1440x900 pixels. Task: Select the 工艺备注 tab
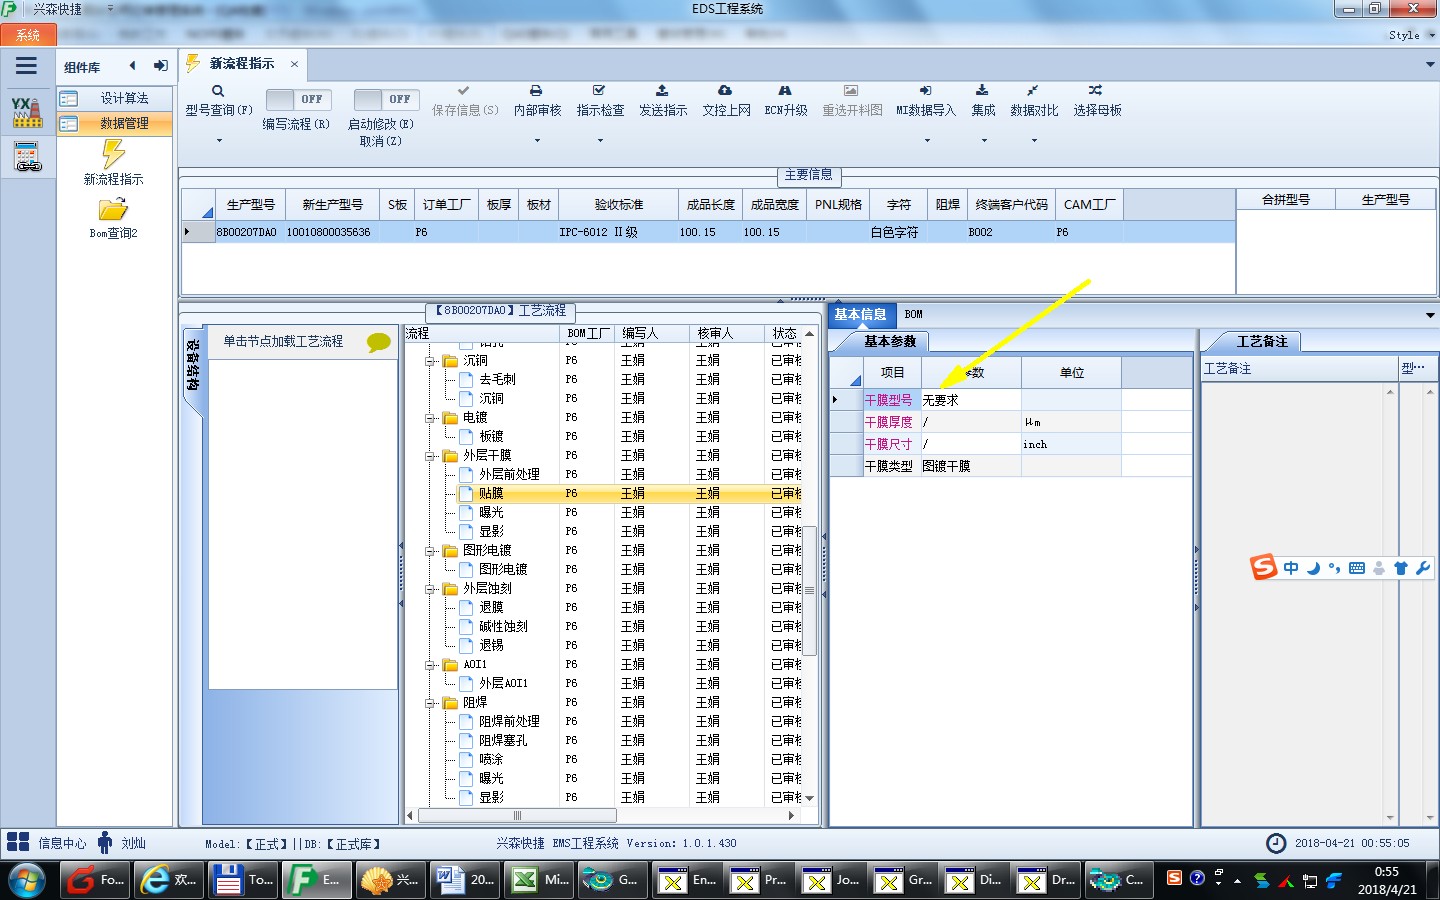point(1262,341)
